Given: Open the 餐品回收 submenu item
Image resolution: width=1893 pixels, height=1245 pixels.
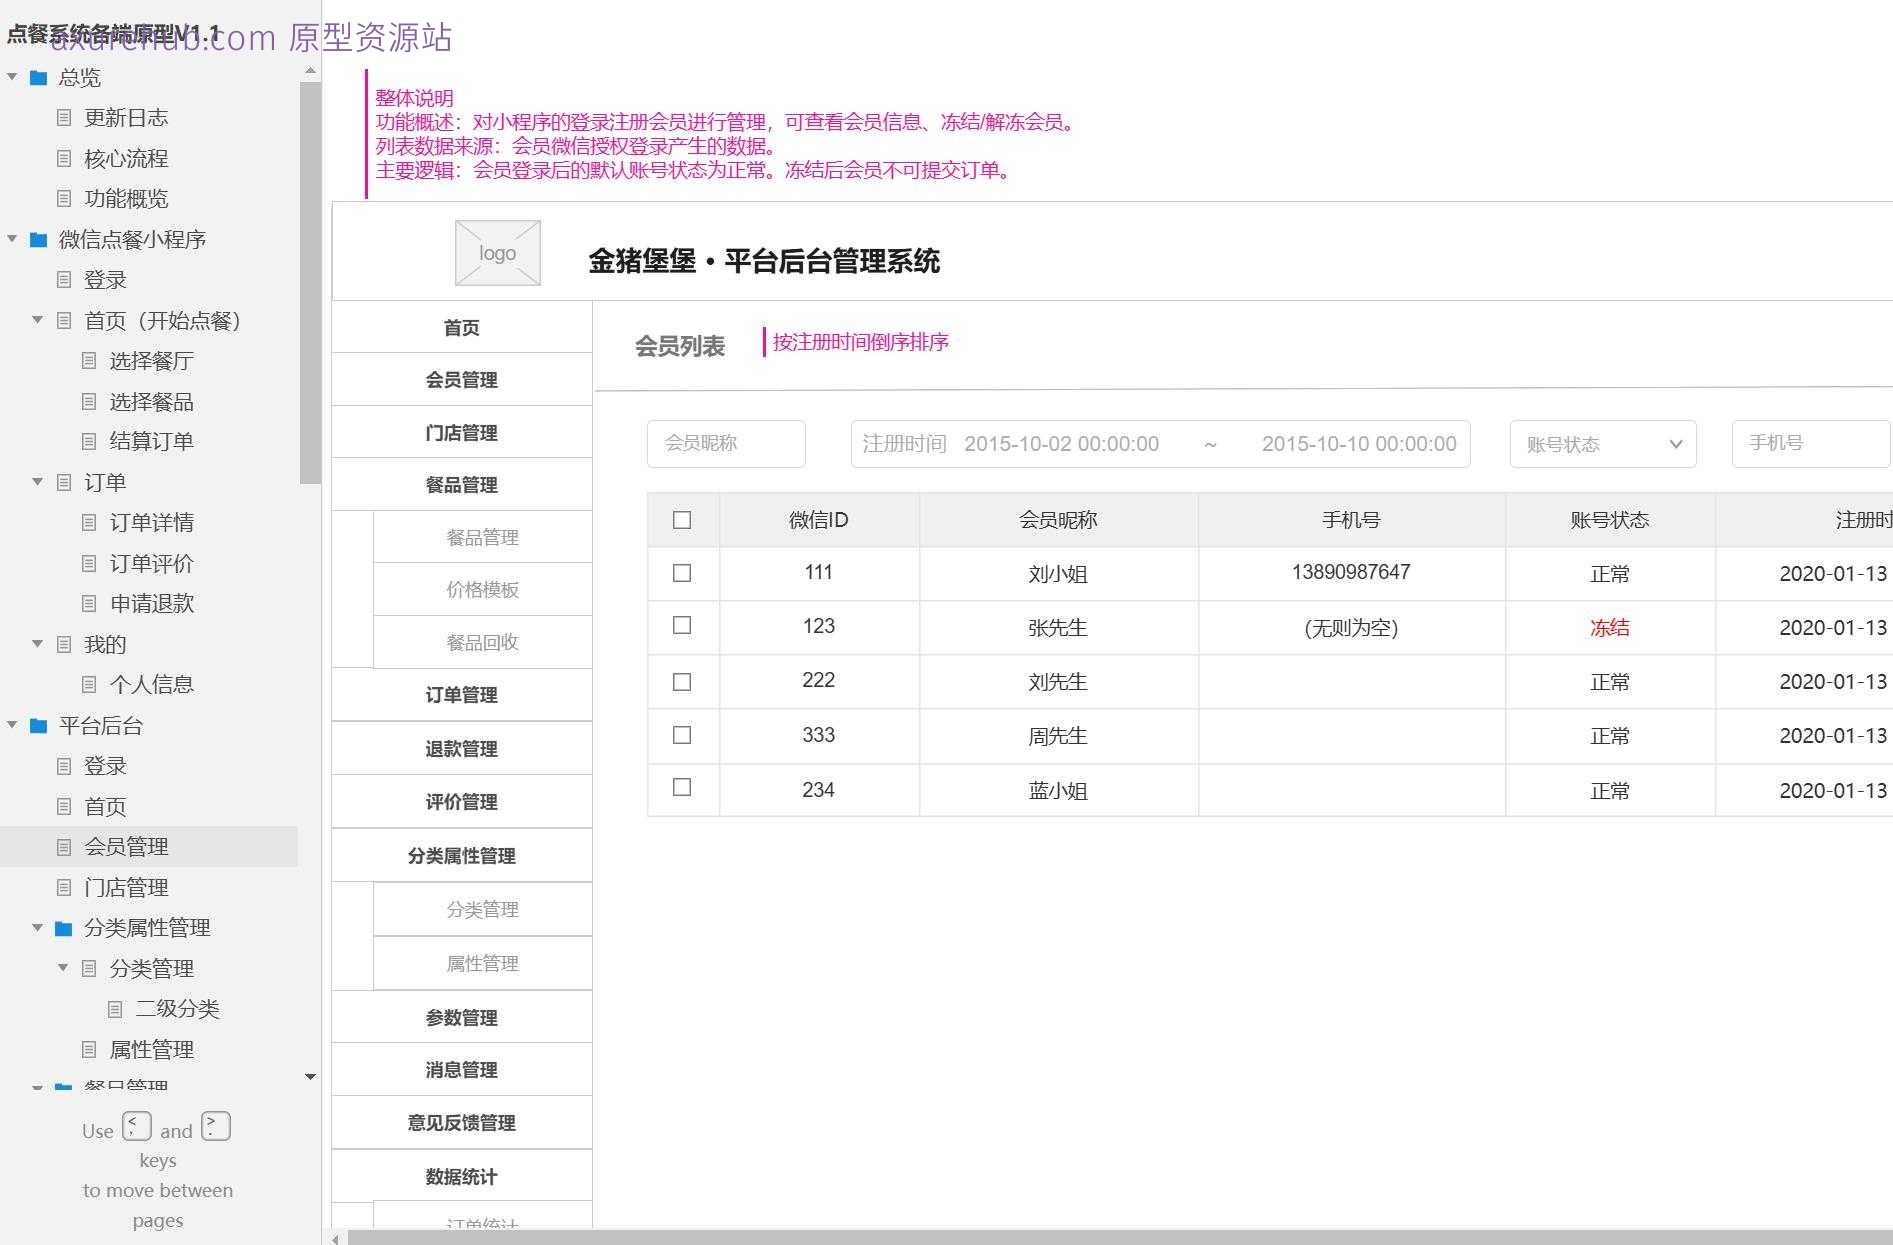Looking at the screenshot, I should click(x=483, y=643).
